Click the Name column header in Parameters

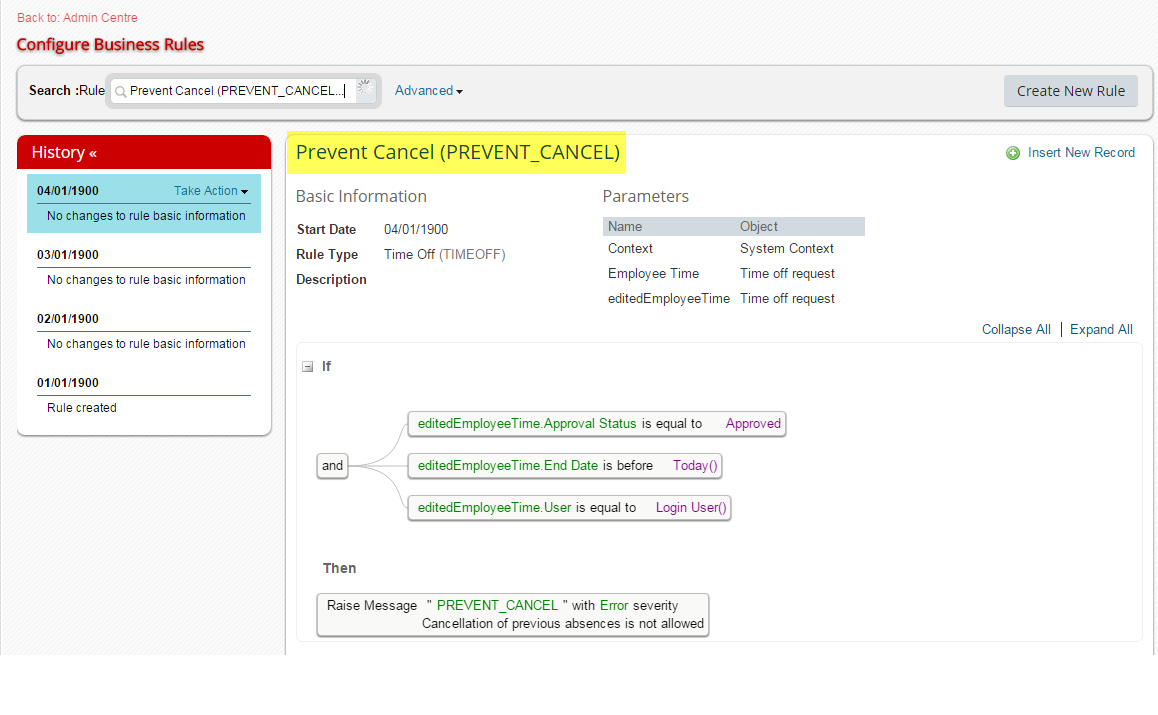[x=625, y=227]
